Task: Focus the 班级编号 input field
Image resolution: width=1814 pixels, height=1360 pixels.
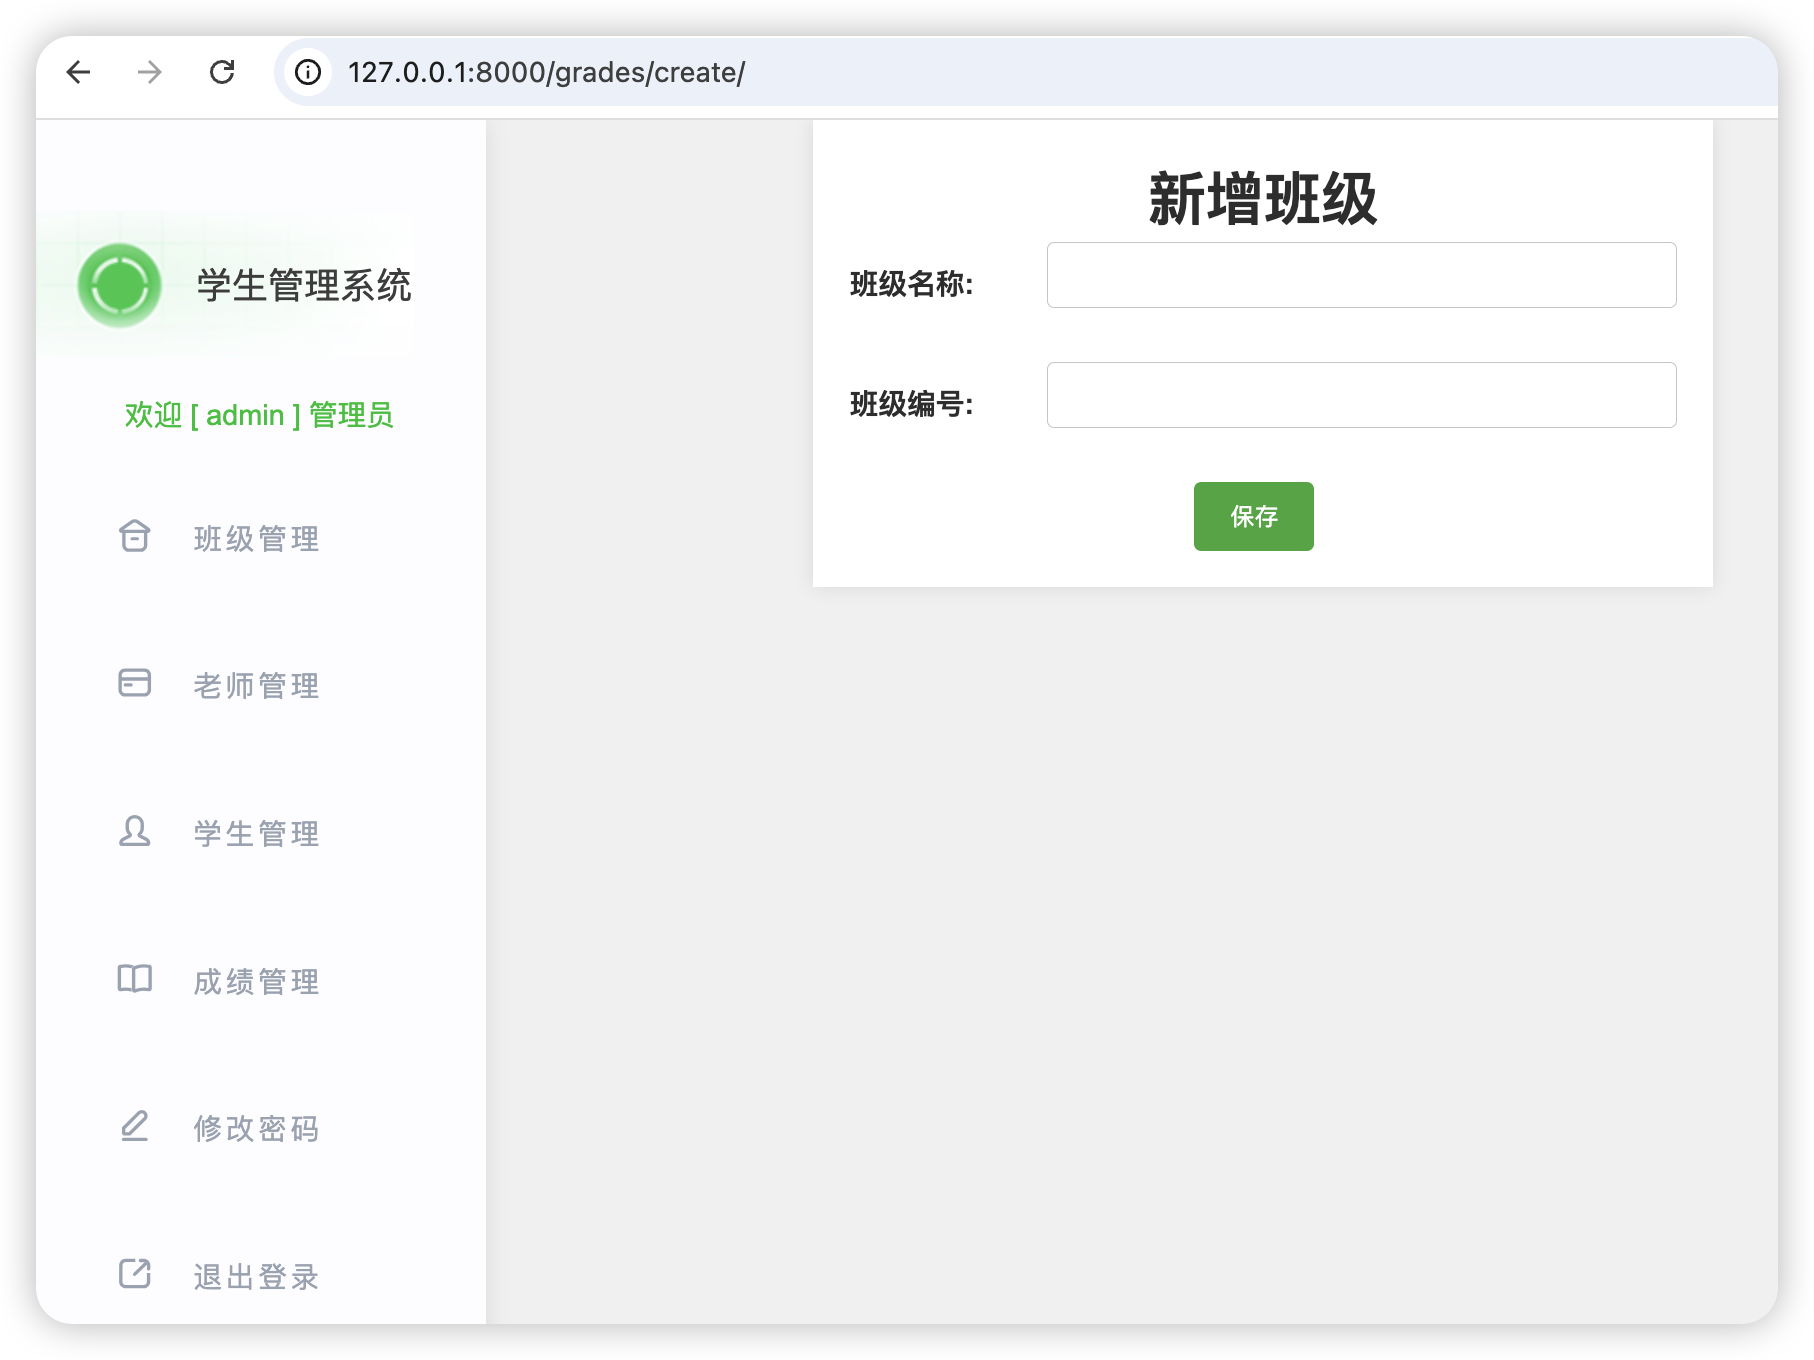Action: click(1361, 395)
